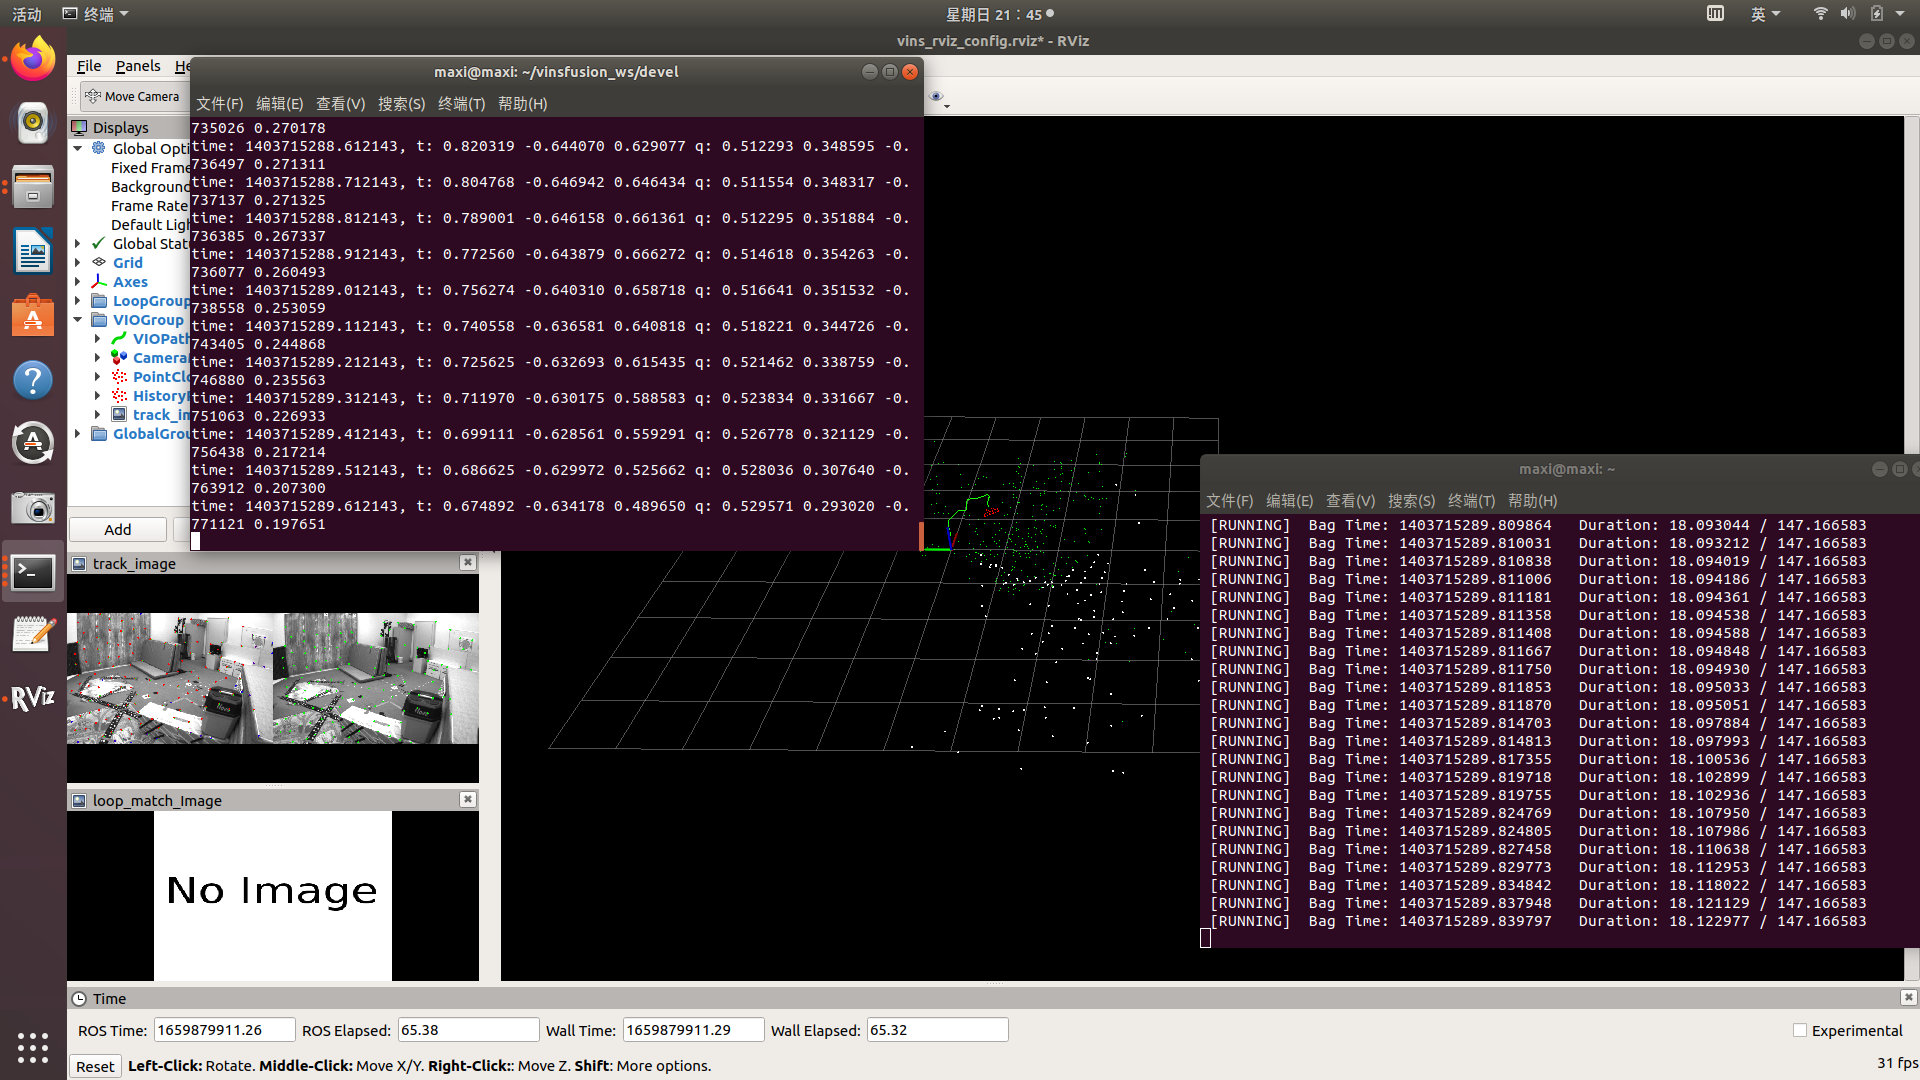Open RViz from the Ubuntu dock

click(x=33, y=697)
